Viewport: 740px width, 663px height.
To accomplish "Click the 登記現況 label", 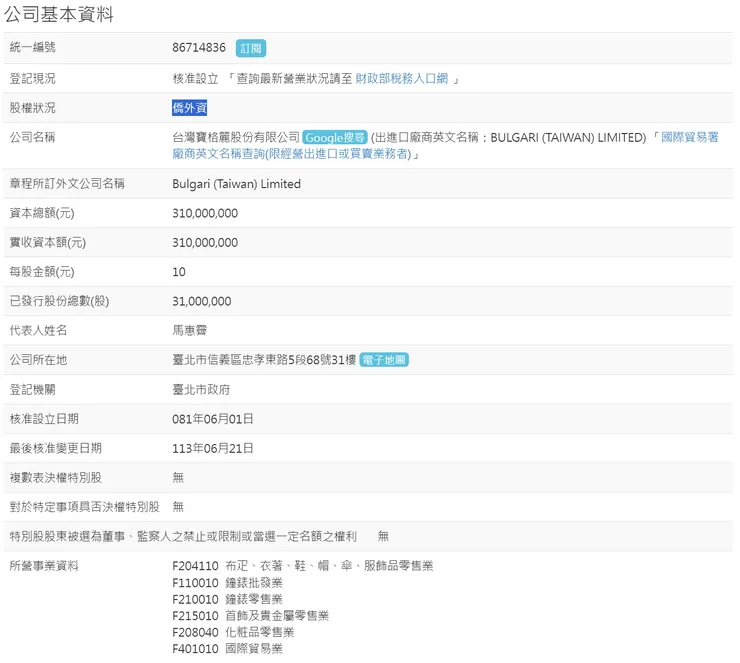I will click(33, 79).
